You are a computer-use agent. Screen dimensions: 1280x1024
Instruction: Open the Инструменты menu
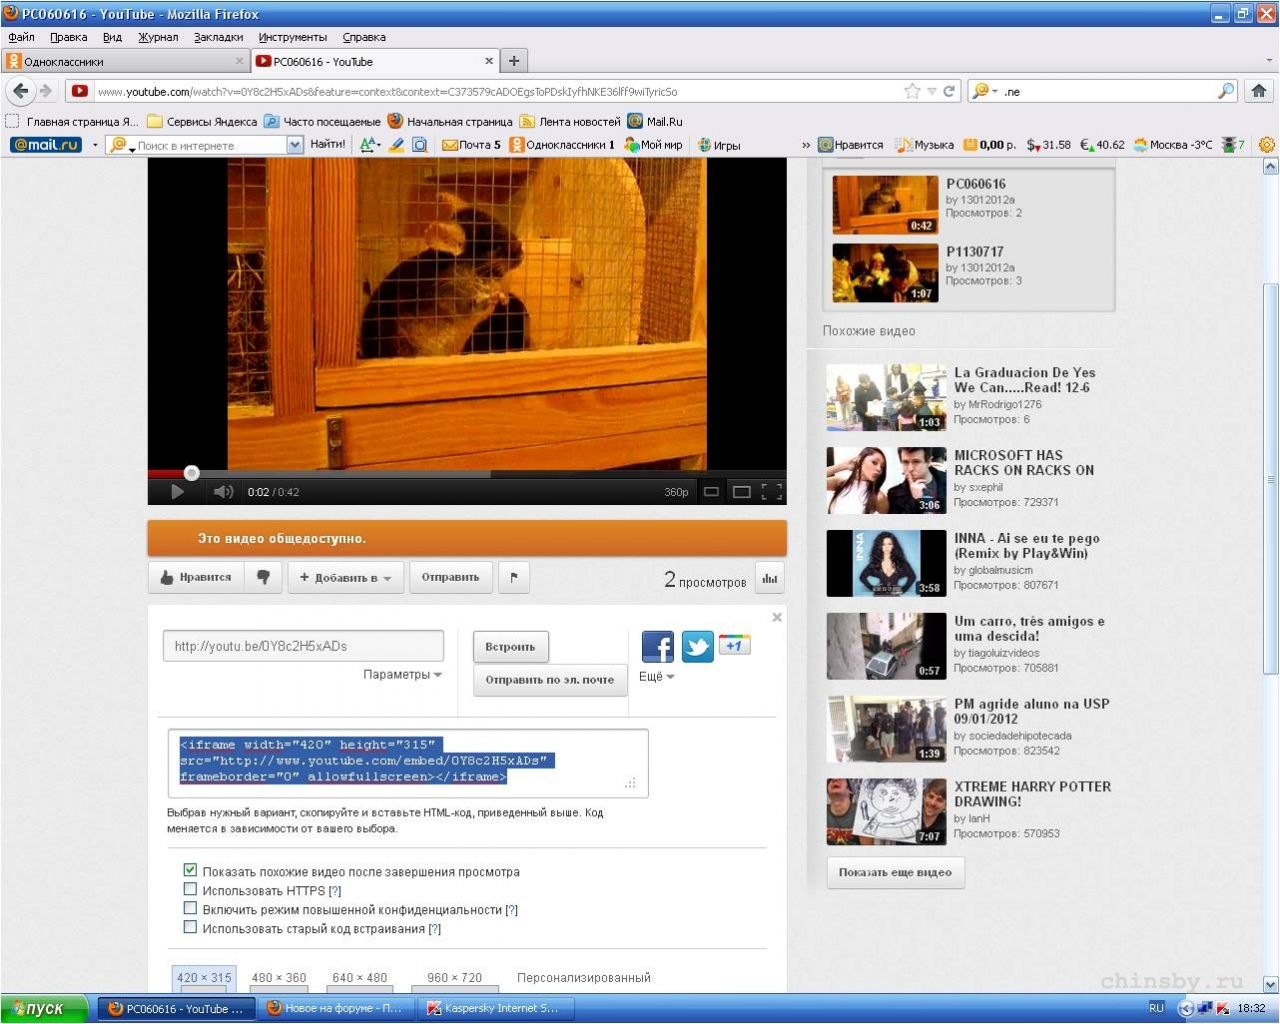click(292, 37)
